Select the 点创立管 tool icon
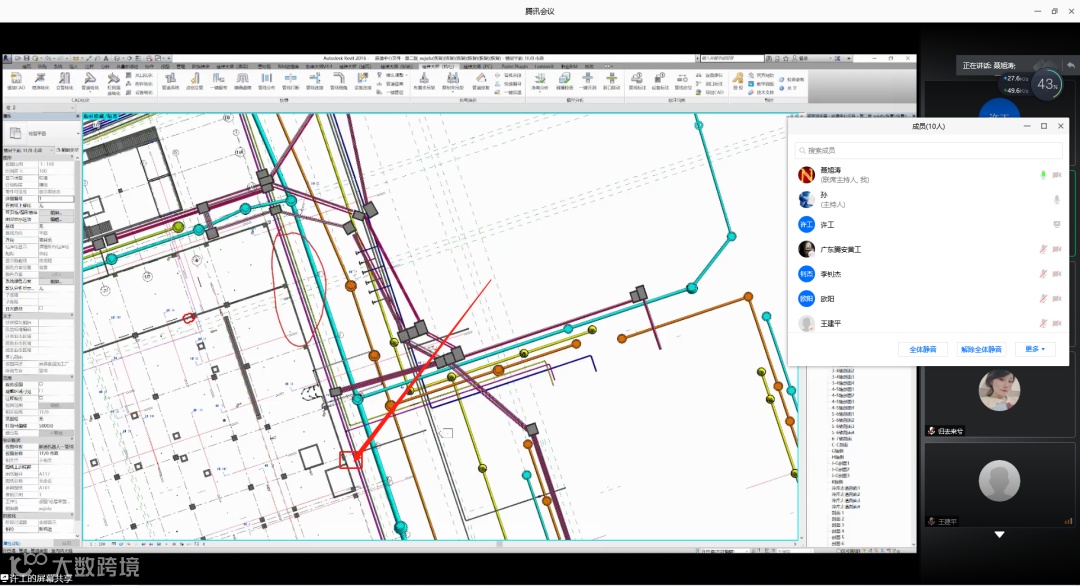 coord(194,78)
